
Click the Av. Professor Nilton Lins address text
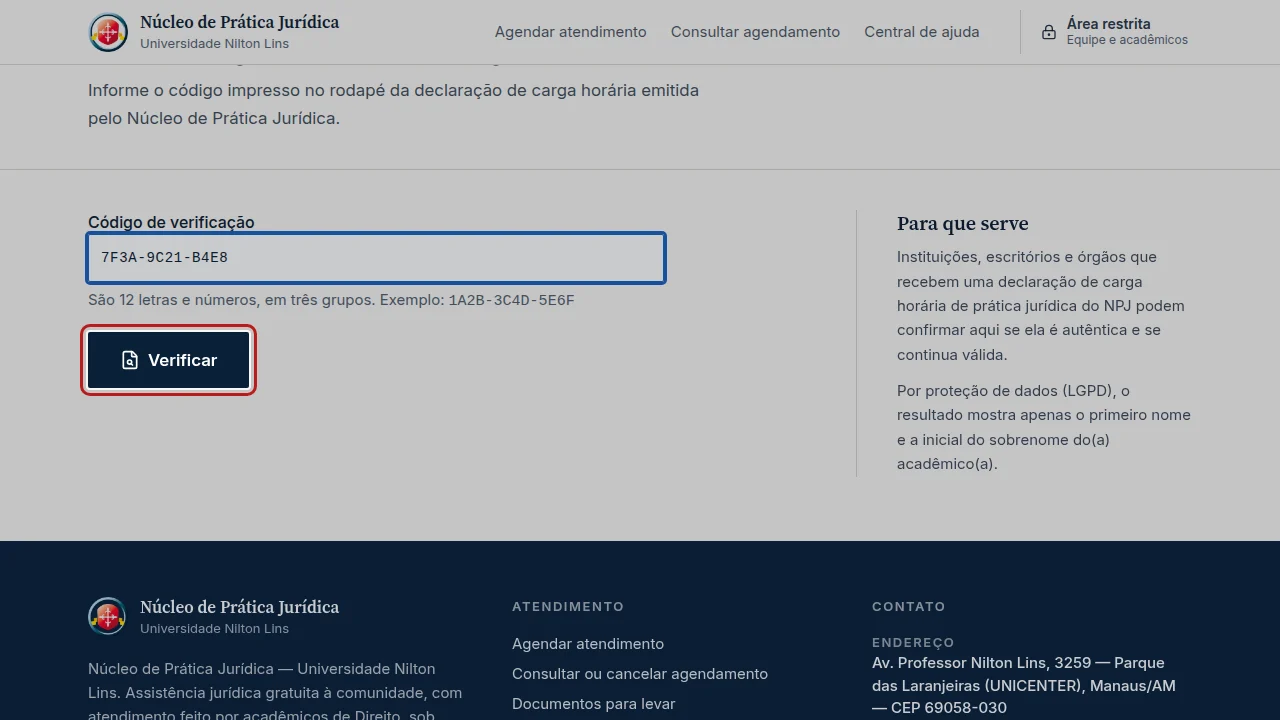[x=1024, y=686]
